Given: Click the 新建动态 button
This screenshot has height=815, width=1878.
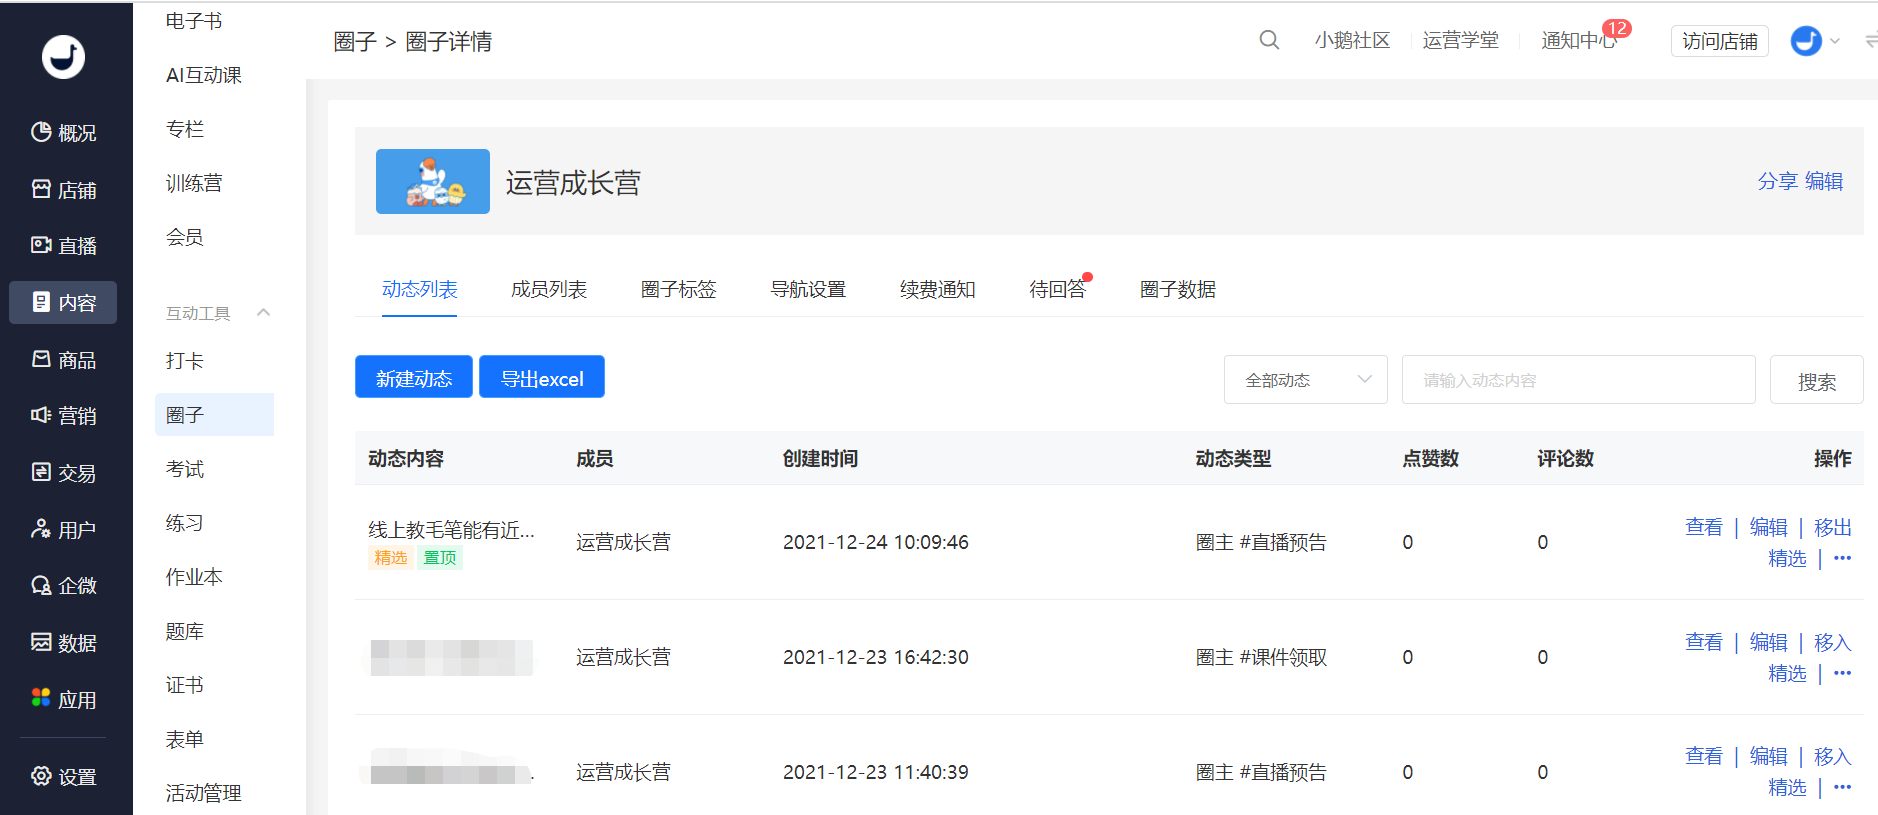Looking at the screenshot, I should 413,377.
